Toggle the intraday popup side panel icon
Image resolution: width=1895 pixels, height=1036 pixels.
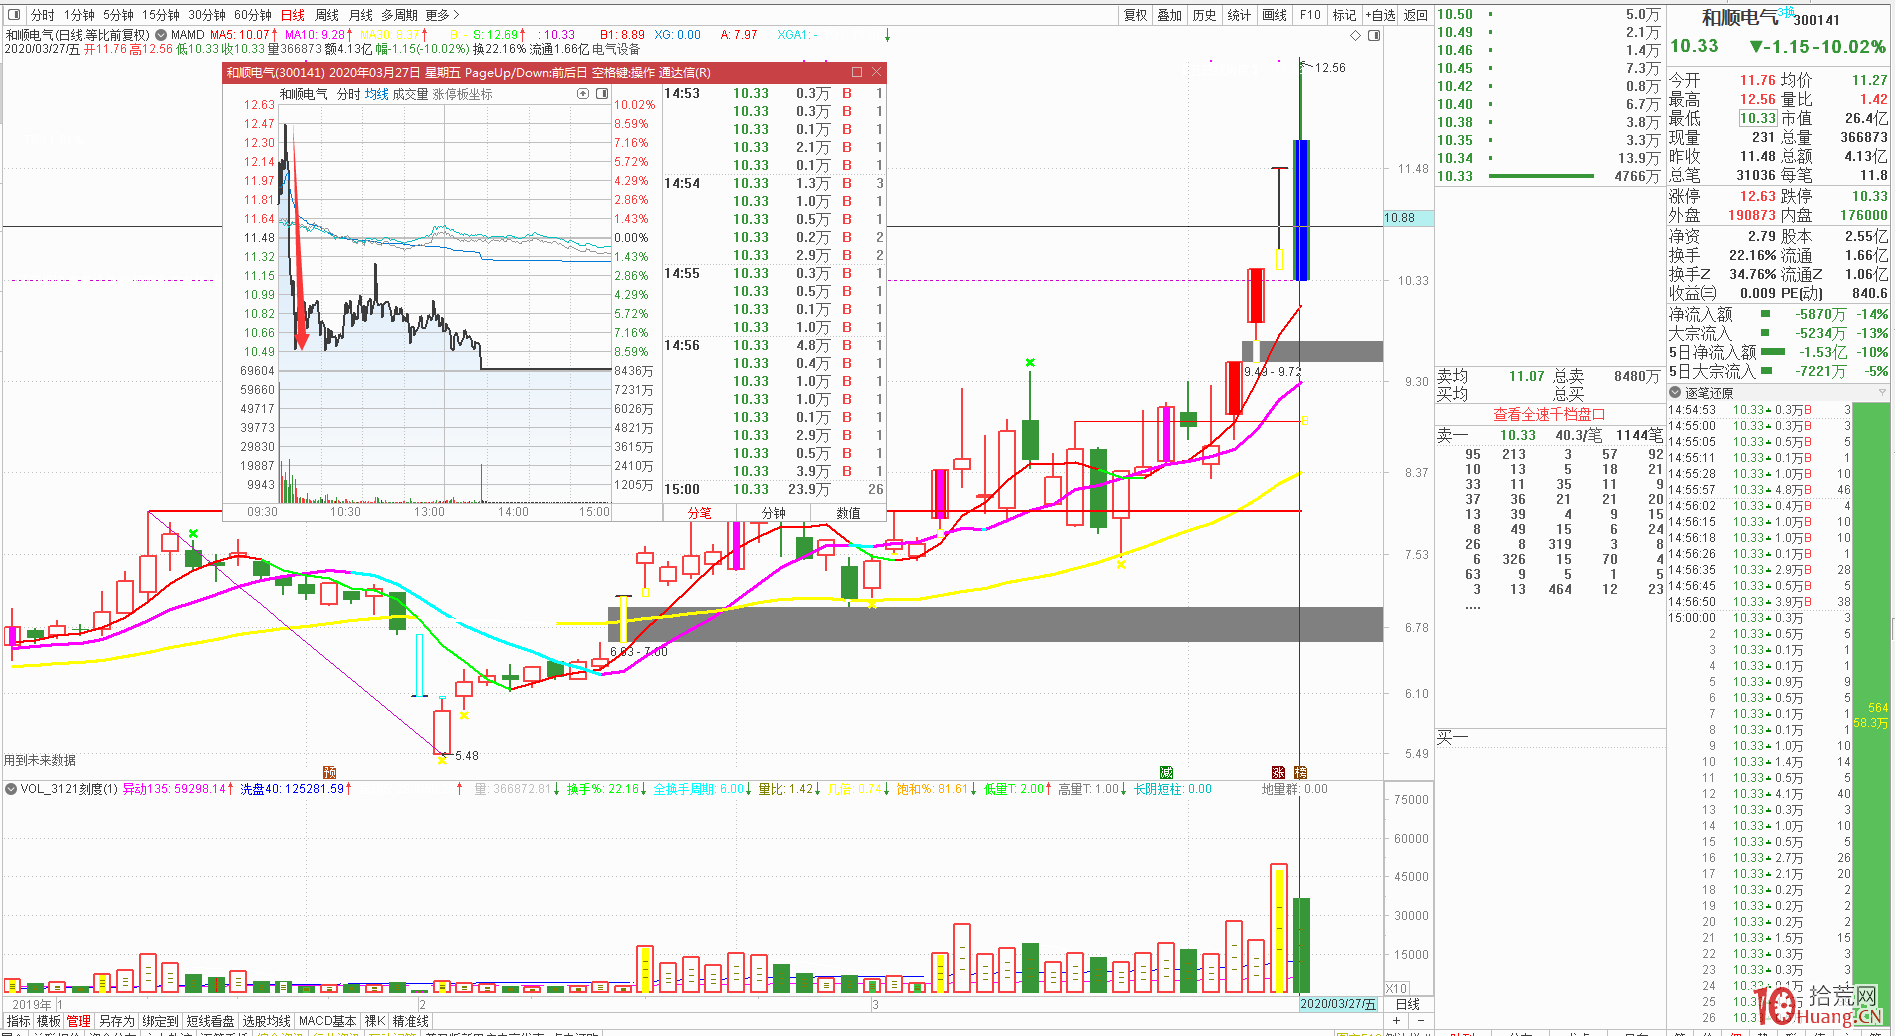click(x=602, y=94)
